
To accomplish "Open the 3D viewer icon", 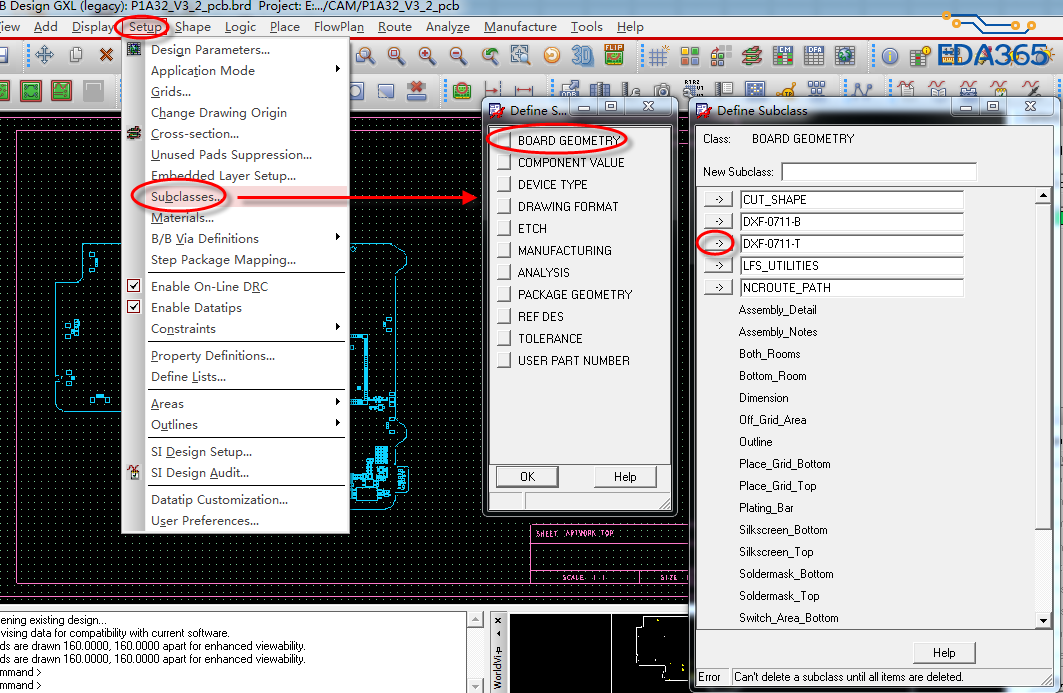I will 582,56.
